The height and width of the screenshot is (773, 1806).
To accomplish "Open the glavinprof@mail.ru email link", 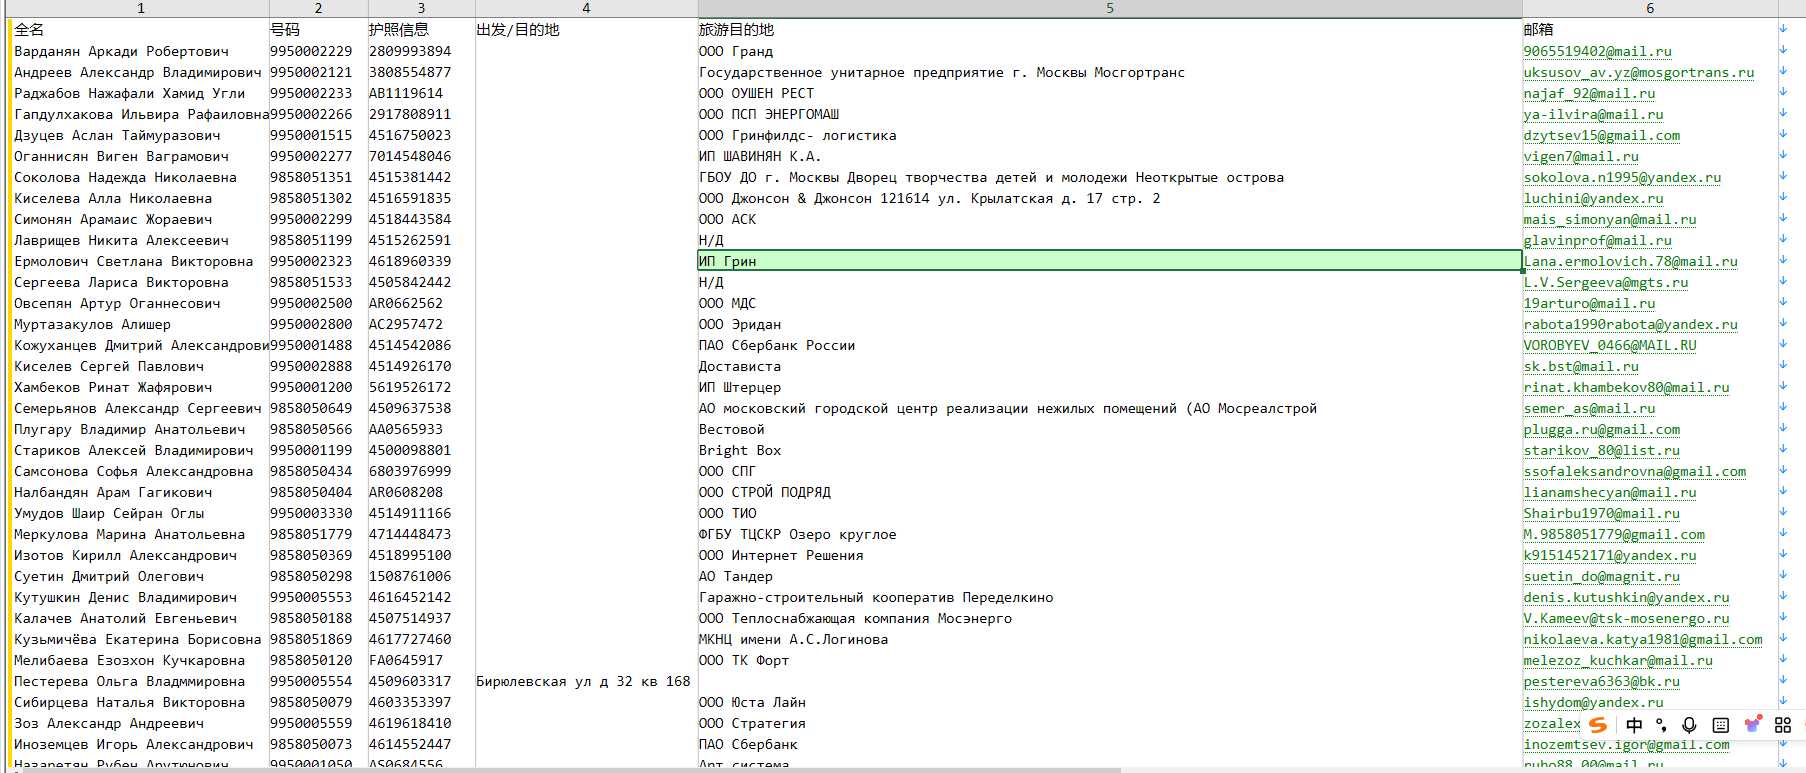I will click(1597, 240).
